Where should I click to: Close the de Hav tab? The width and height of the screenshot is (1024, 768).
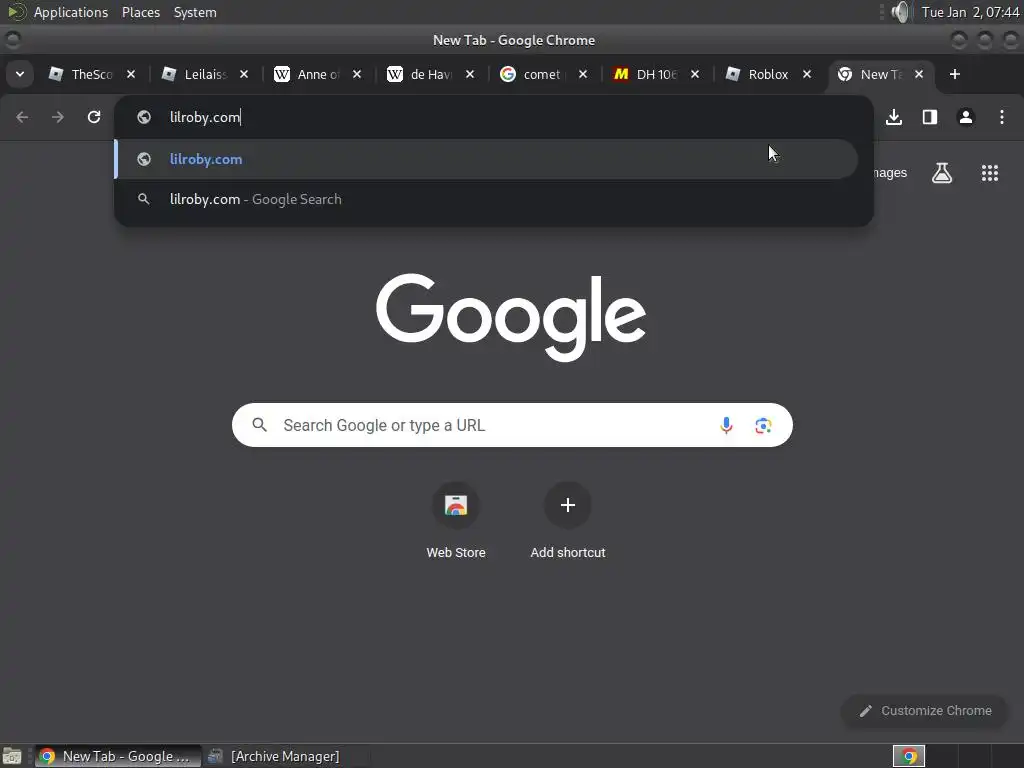[x=470, y=74]
